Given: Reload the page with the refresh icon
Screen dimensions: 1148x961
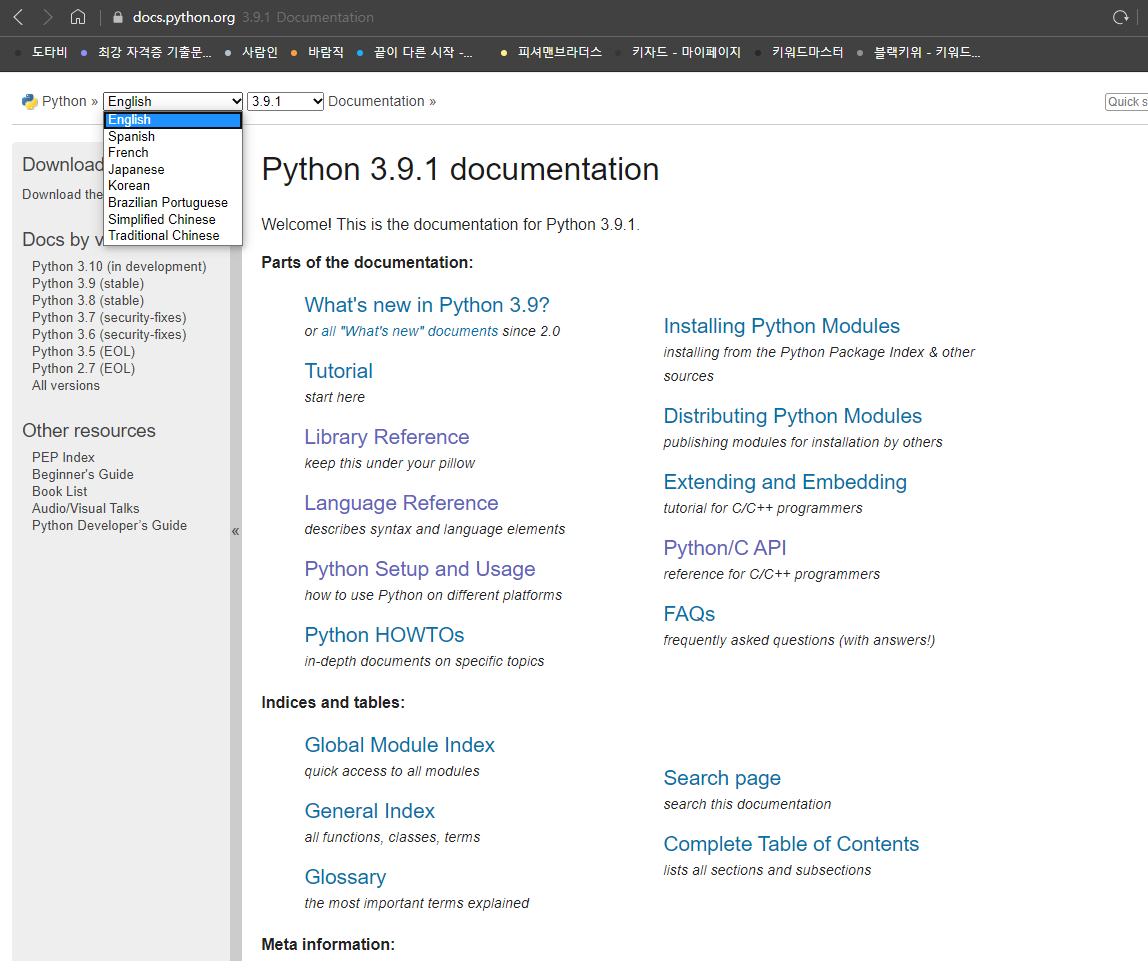Looking at the screenshot, I should tap(1121, 17).
